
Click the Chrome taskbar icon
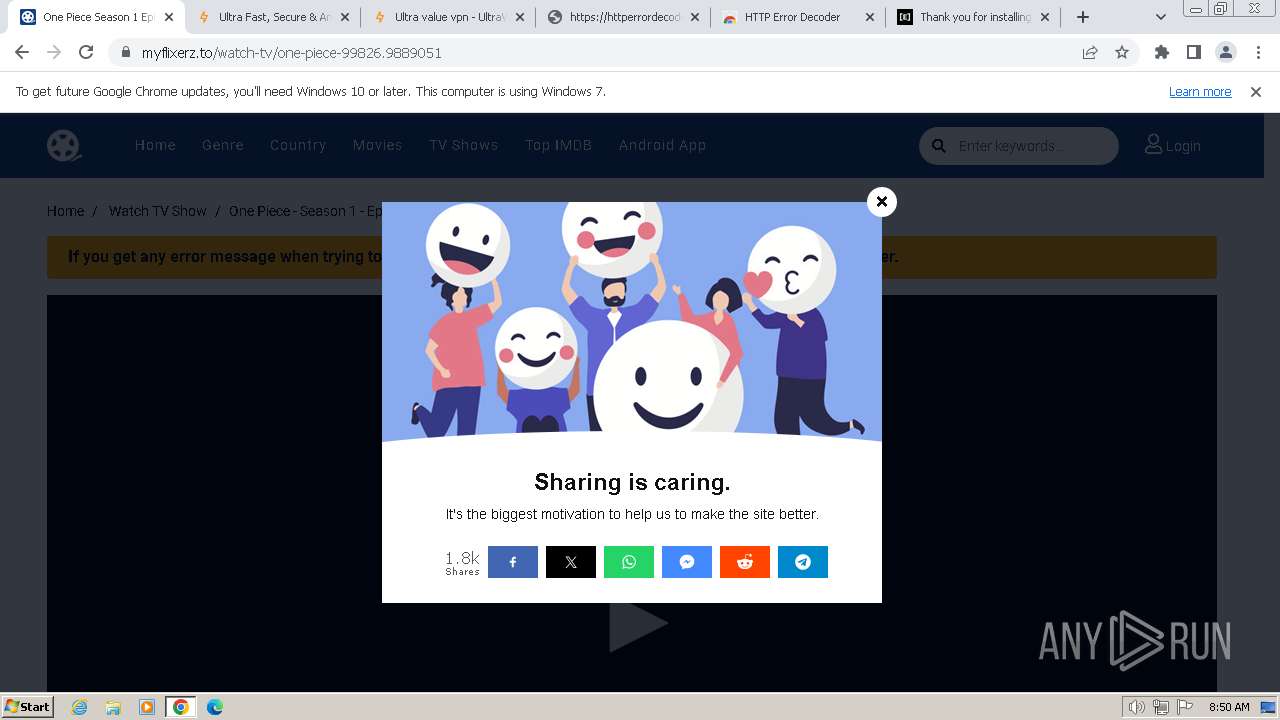[181, 707]
